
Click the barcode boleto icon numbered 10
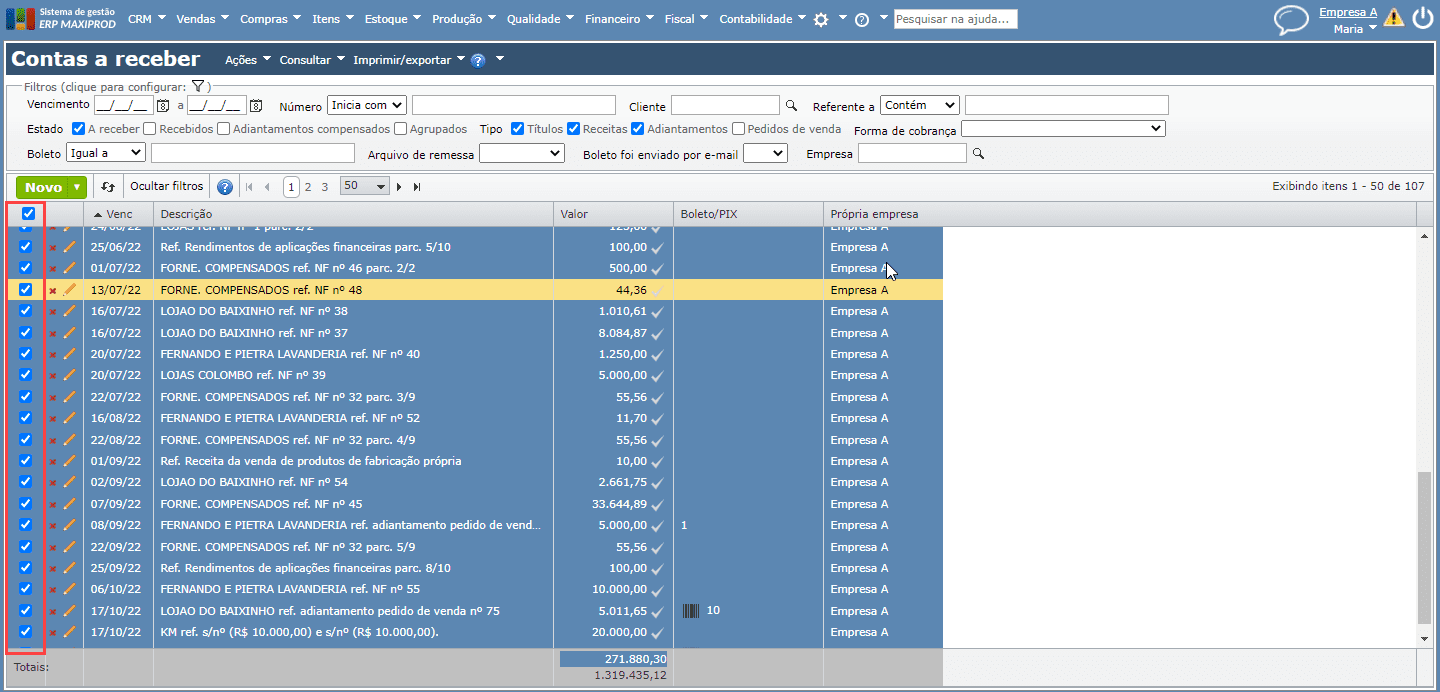[691, 610]
